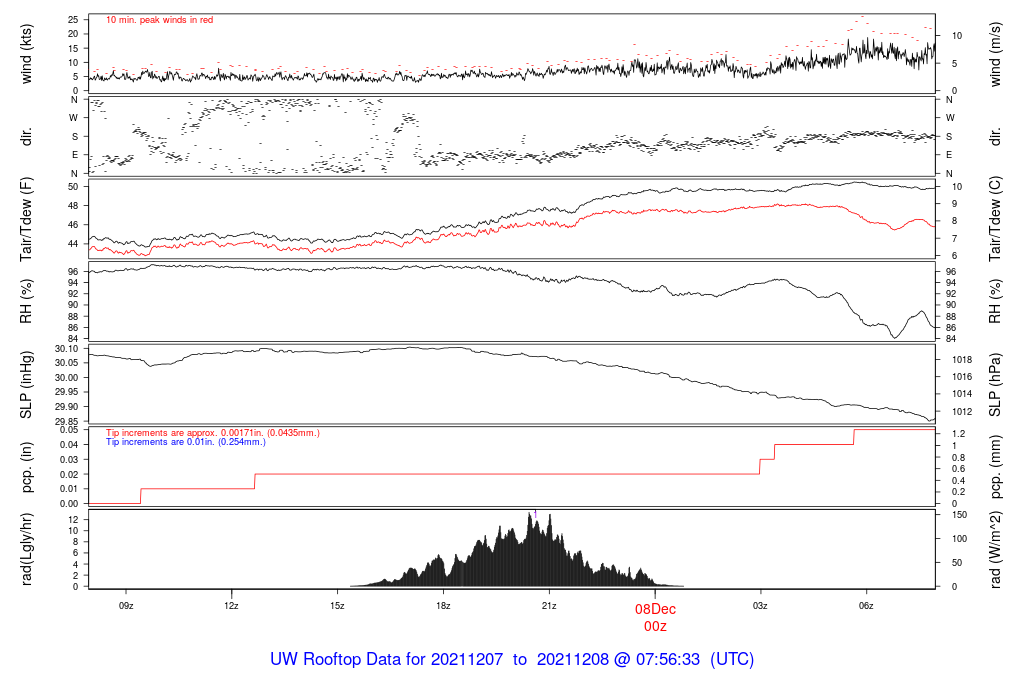
Task: Click the purple marker atop the radiation peak
Action: click(x=536, y=515)
